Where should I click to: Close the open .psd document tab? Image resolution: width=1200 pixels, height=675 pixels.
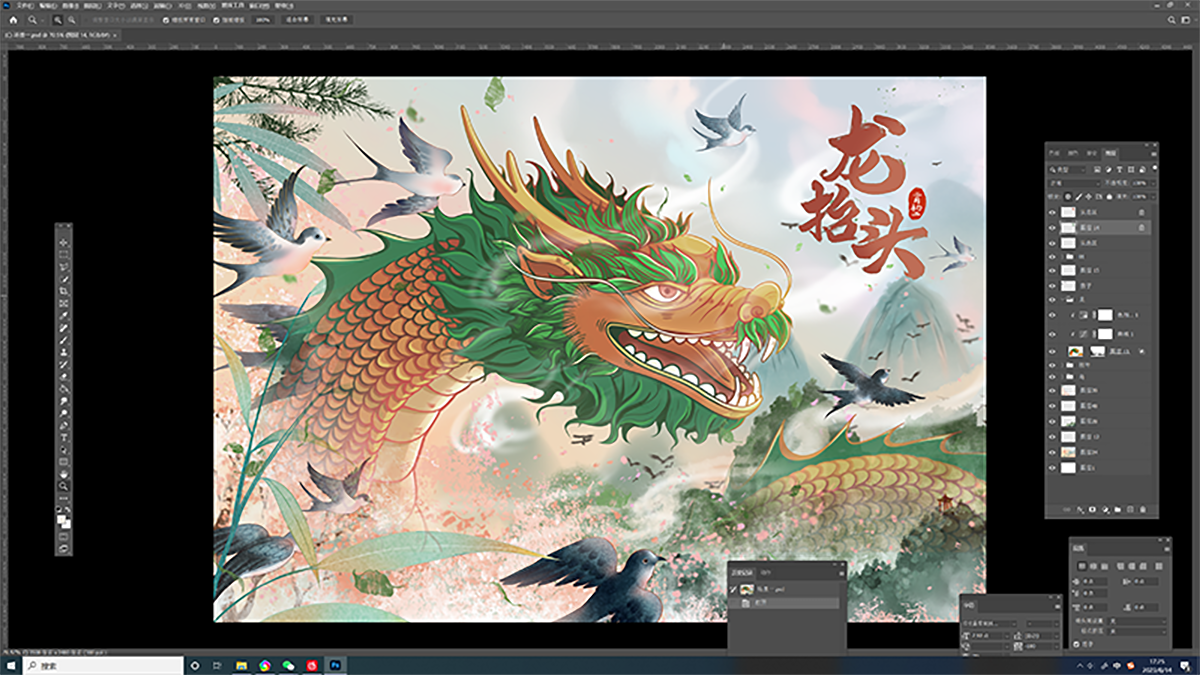tap(115, 35)
